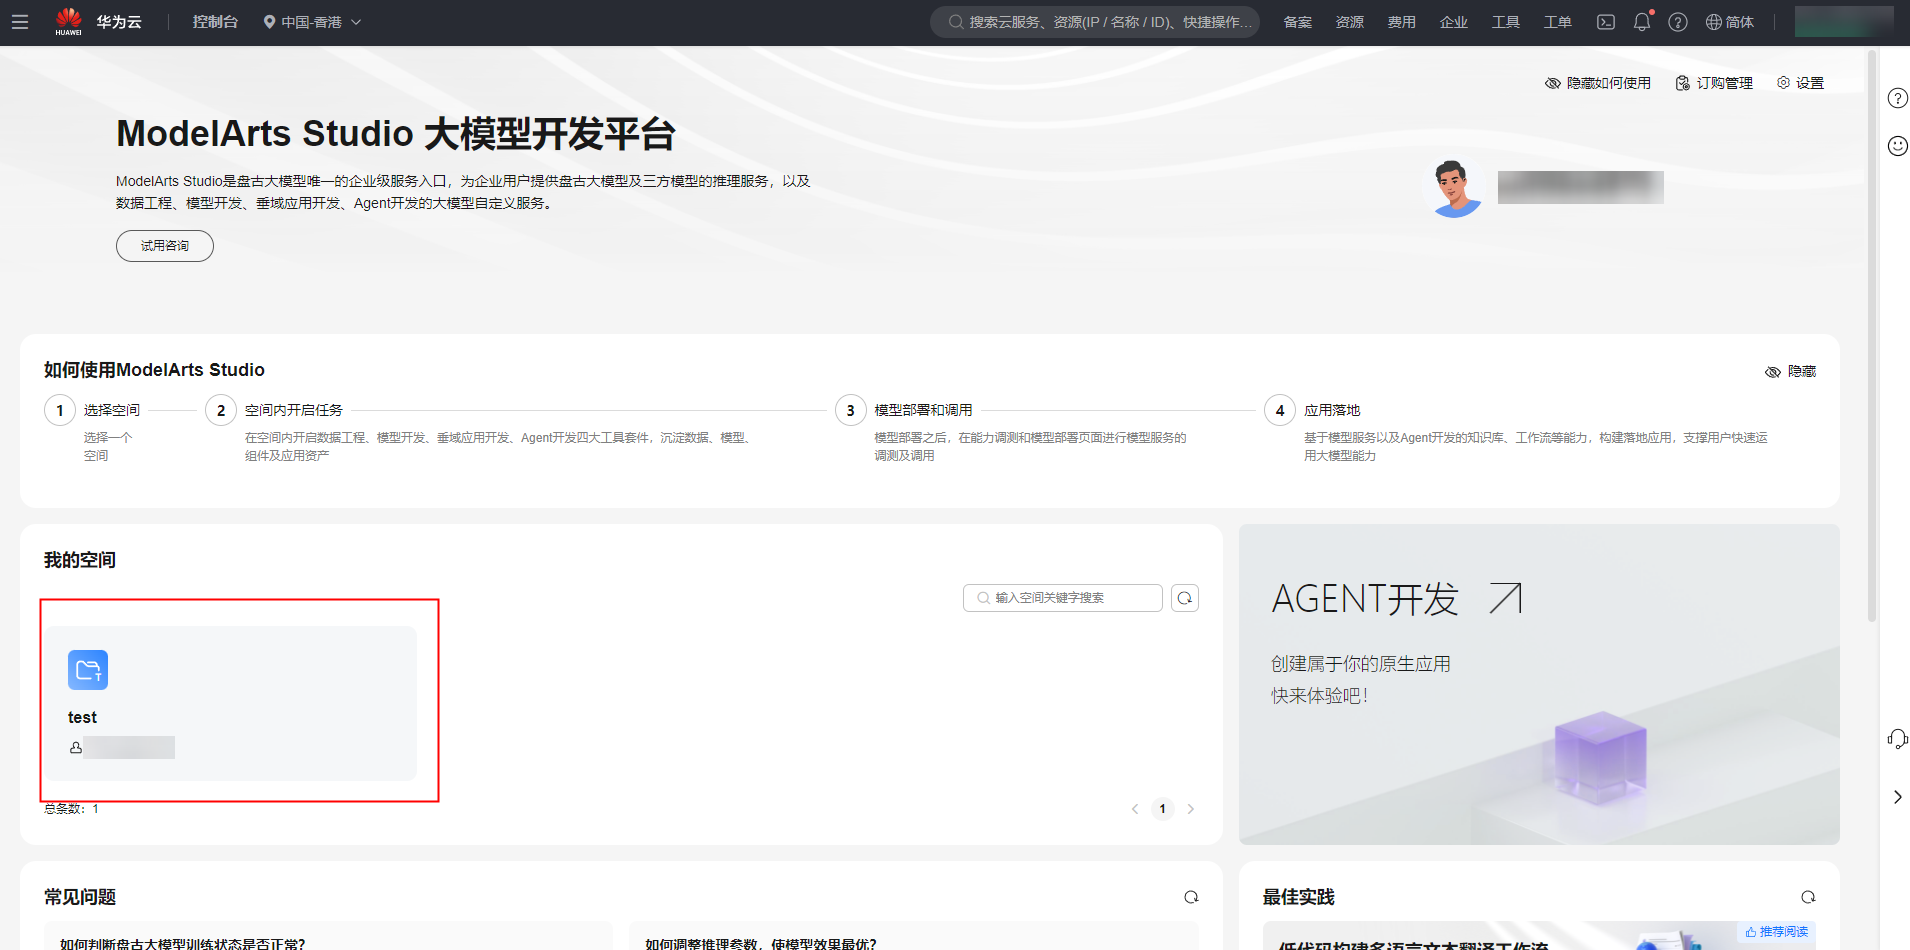This screenshot has width=1910, height=950.
Task: Open AGENT开发 arrow link
Action: pyautogui.click(x=1505, y=598)
